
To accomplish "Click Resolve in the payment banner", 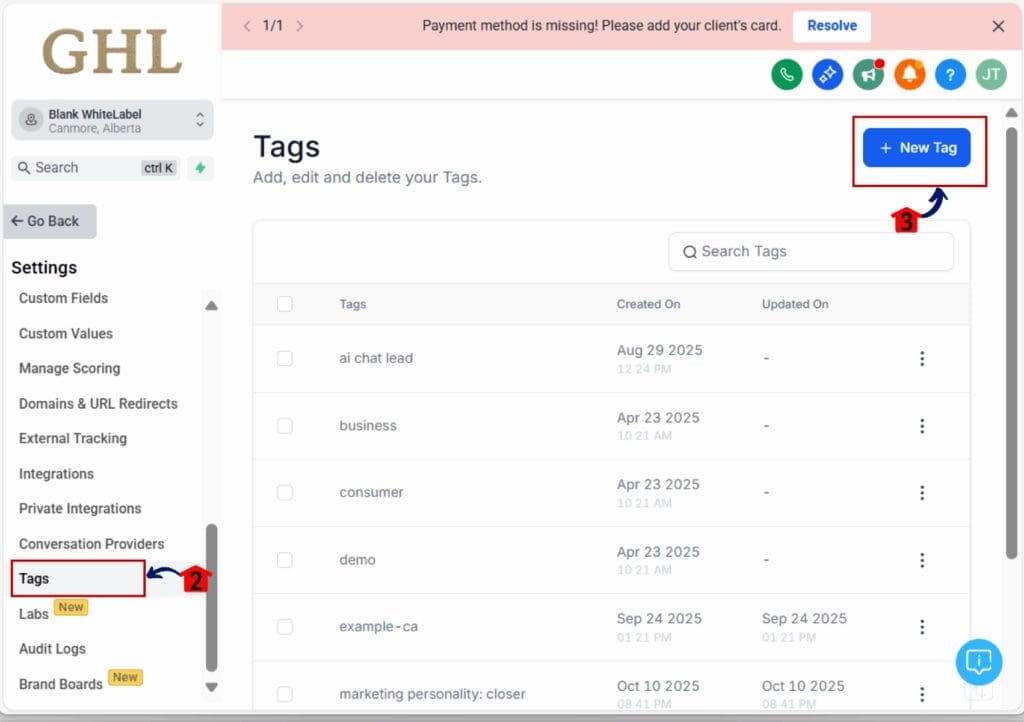I will click(831, 26).
